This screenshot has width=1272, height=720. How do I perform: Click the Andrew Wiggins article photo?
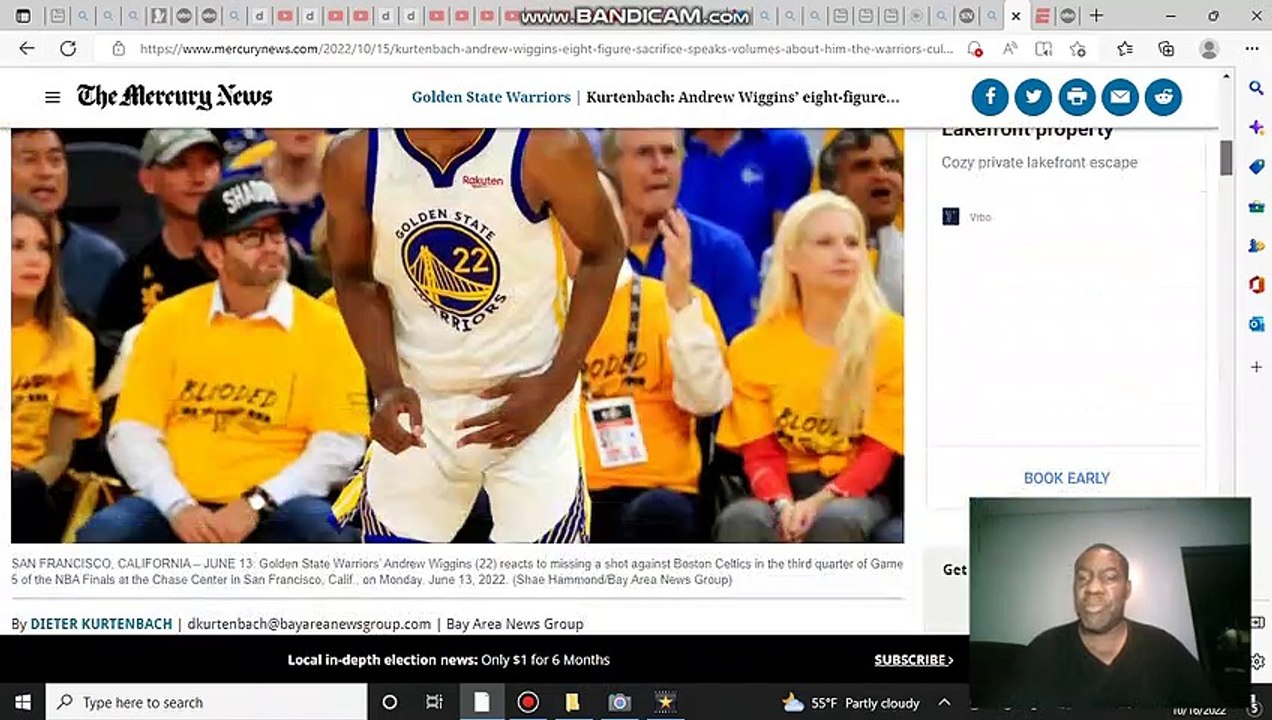(457, 335)
